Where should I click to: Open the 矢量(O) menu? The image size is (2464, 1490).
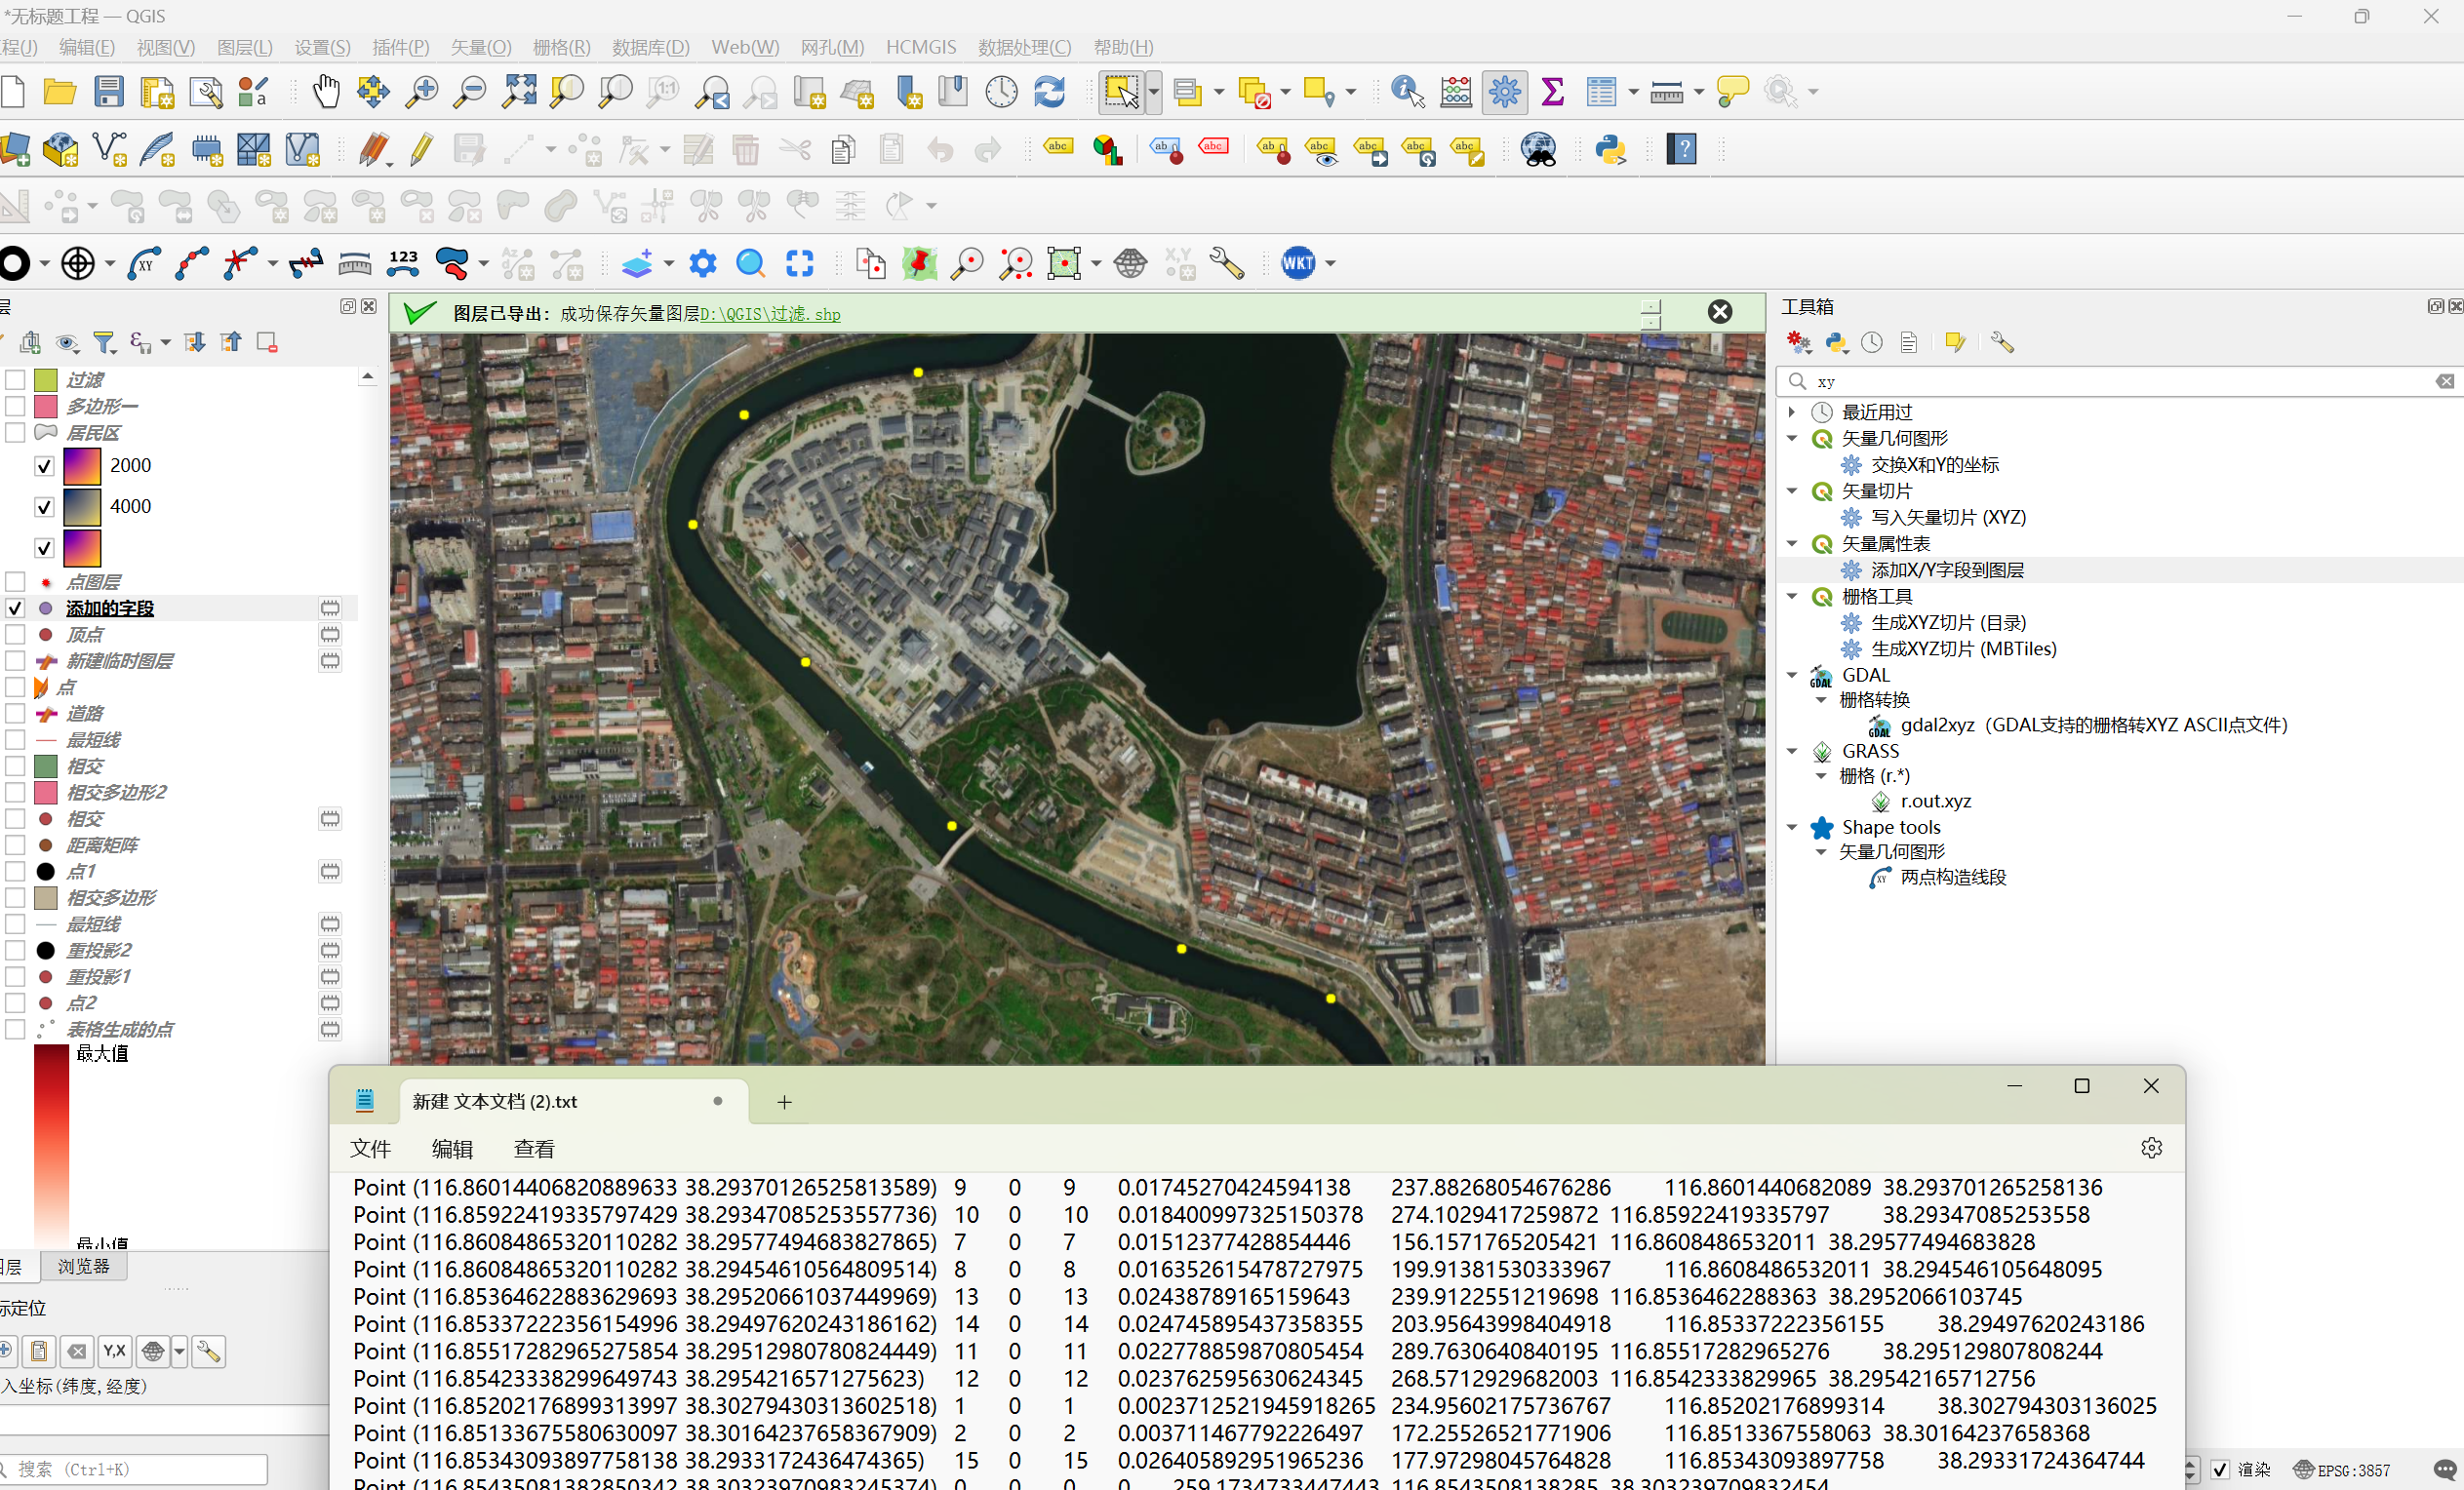480,47
